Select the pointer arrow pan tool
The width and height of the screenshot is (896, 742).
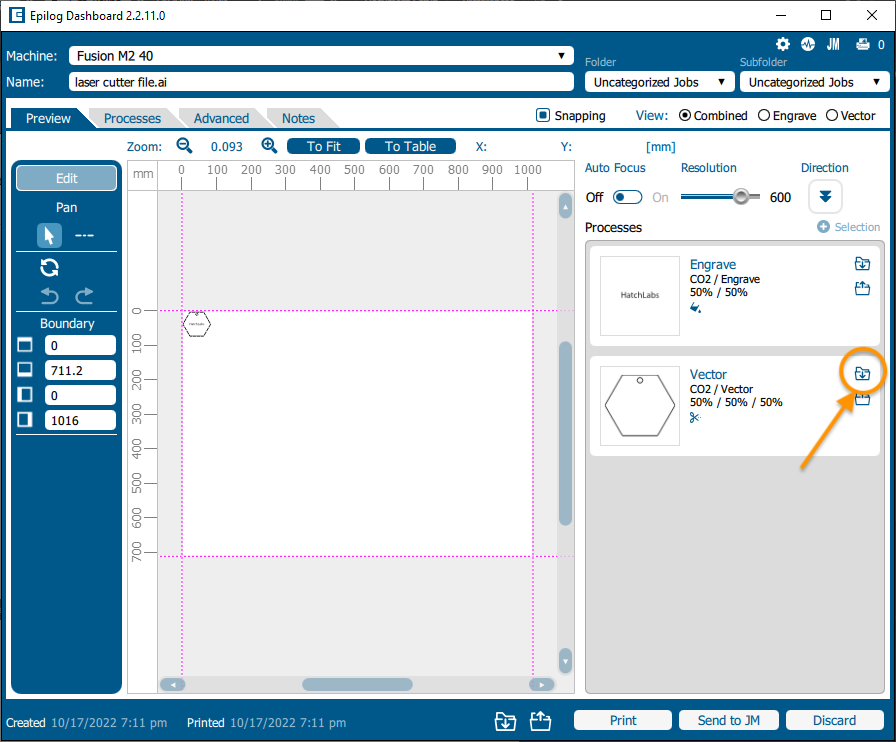coord(49,235)
